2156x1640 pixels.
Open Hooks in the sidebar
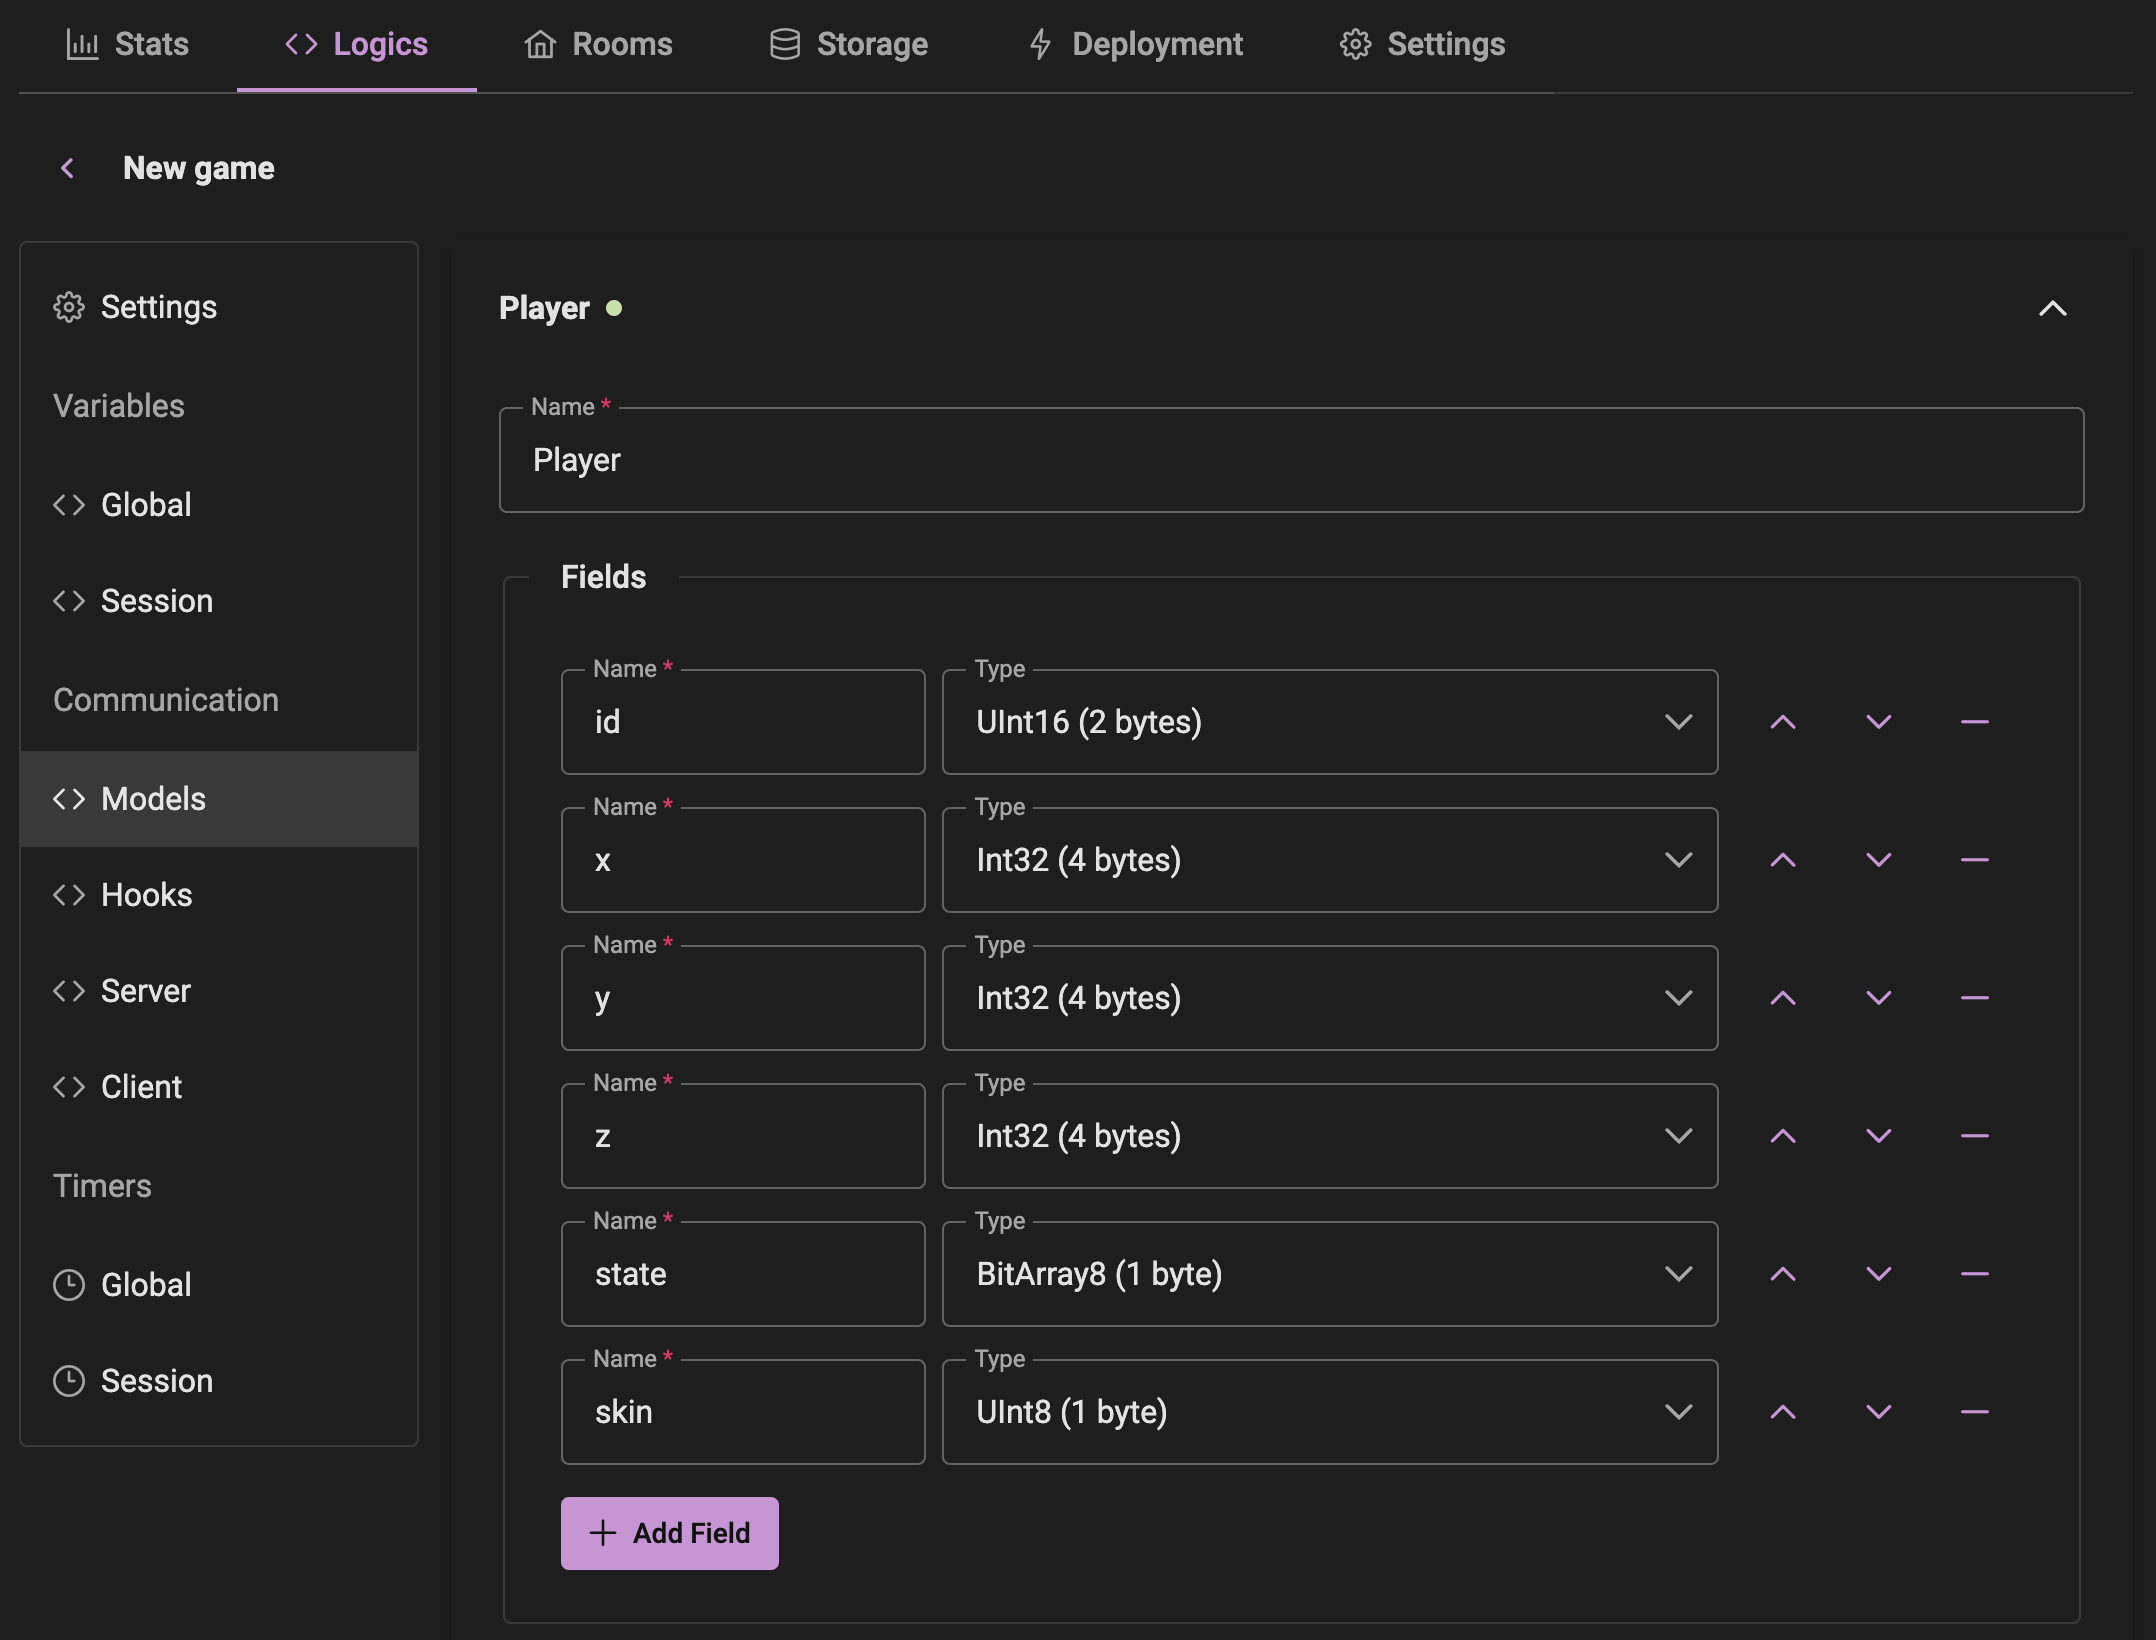click(219, 895)
